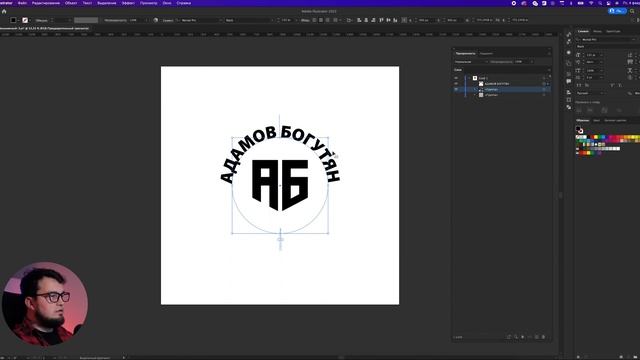Hide АДАМОВ БОГУТЯН text layer eye icon
Image resolution: width=640 pixels, height=360 pixels.
tap(456, 84)
